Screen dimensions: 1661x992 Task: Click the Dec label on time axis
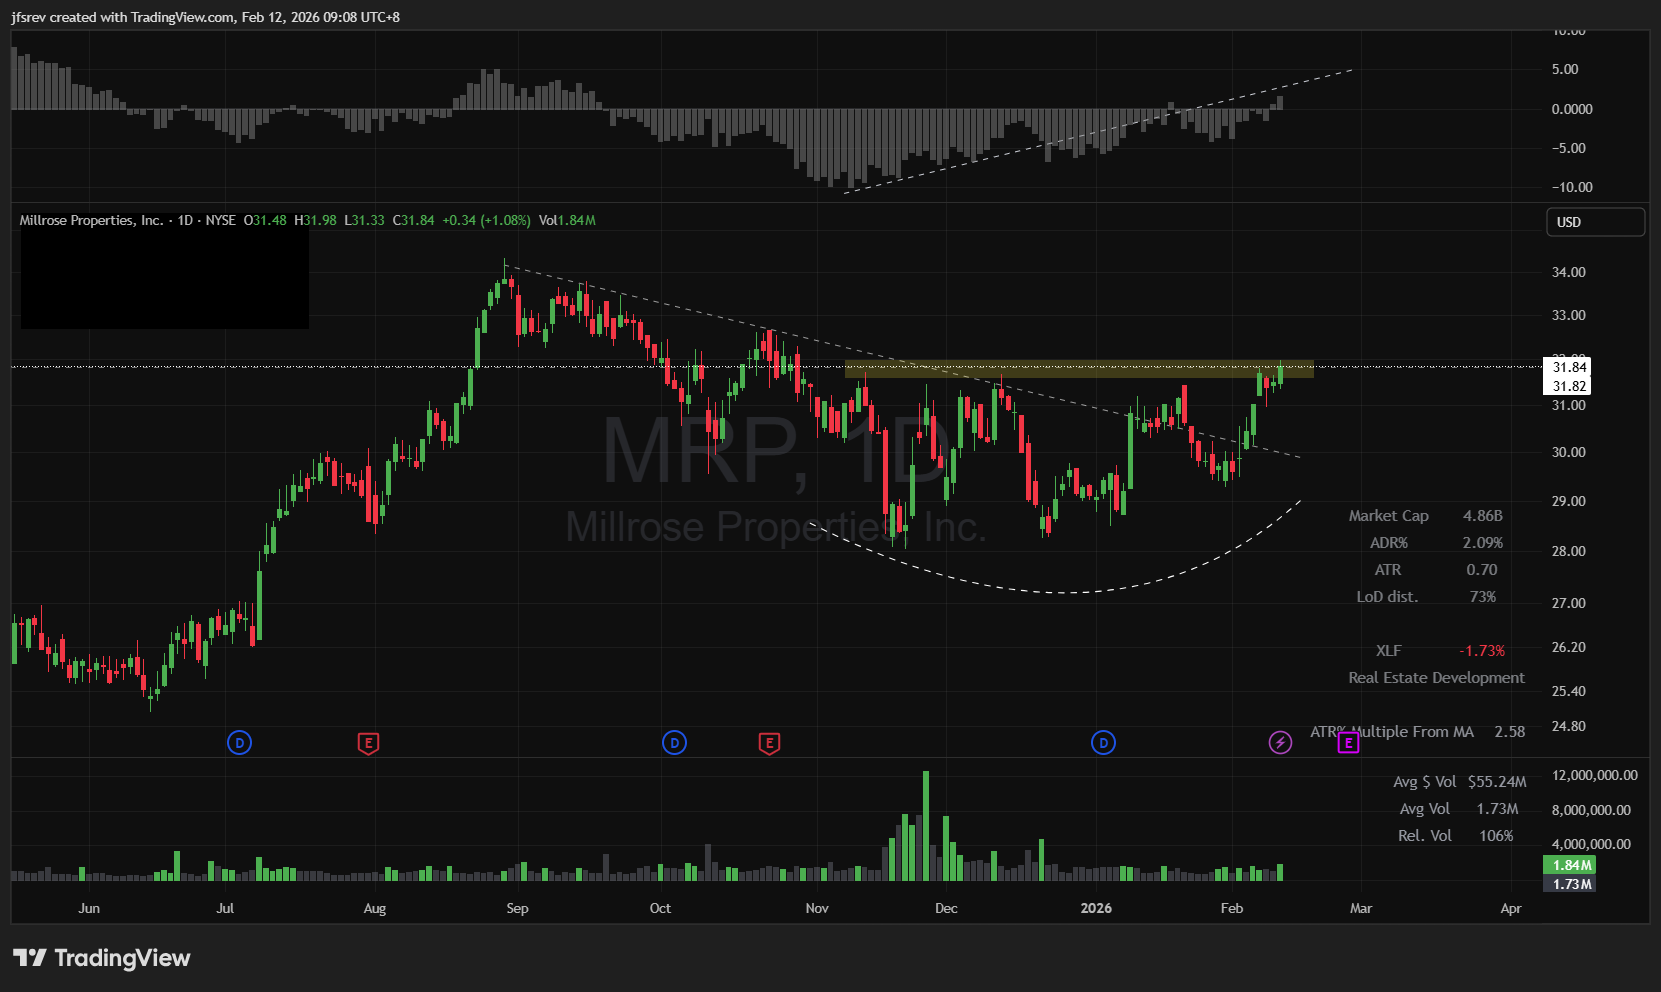(x=946, y=908)
